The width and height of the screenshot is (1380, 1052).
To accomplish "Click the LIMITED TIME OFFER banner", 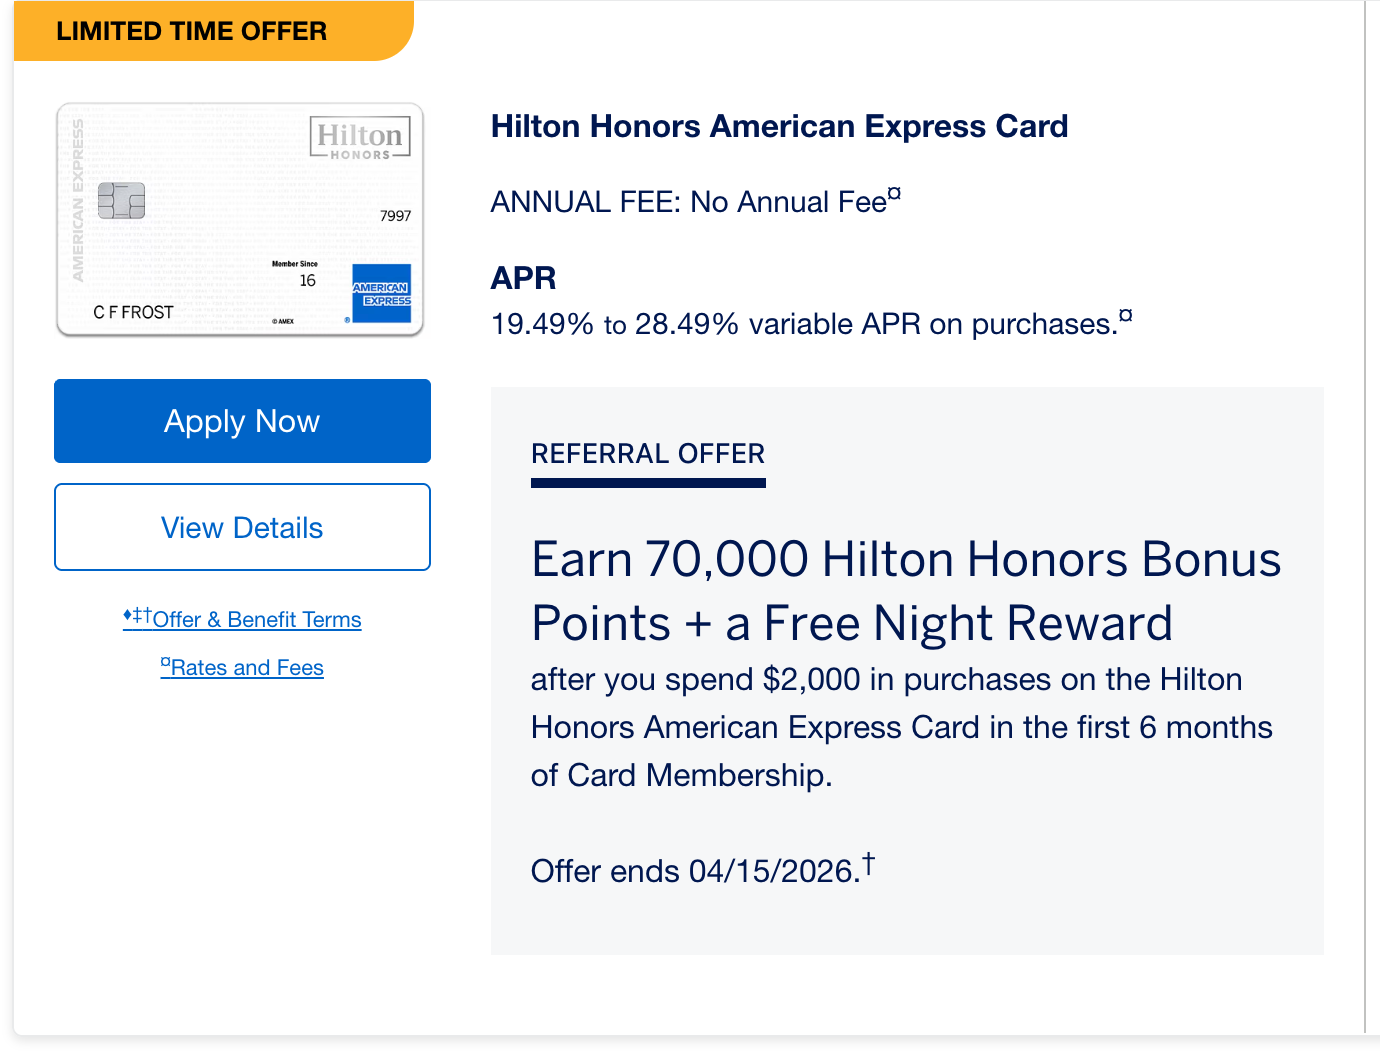I will [192, 31].
